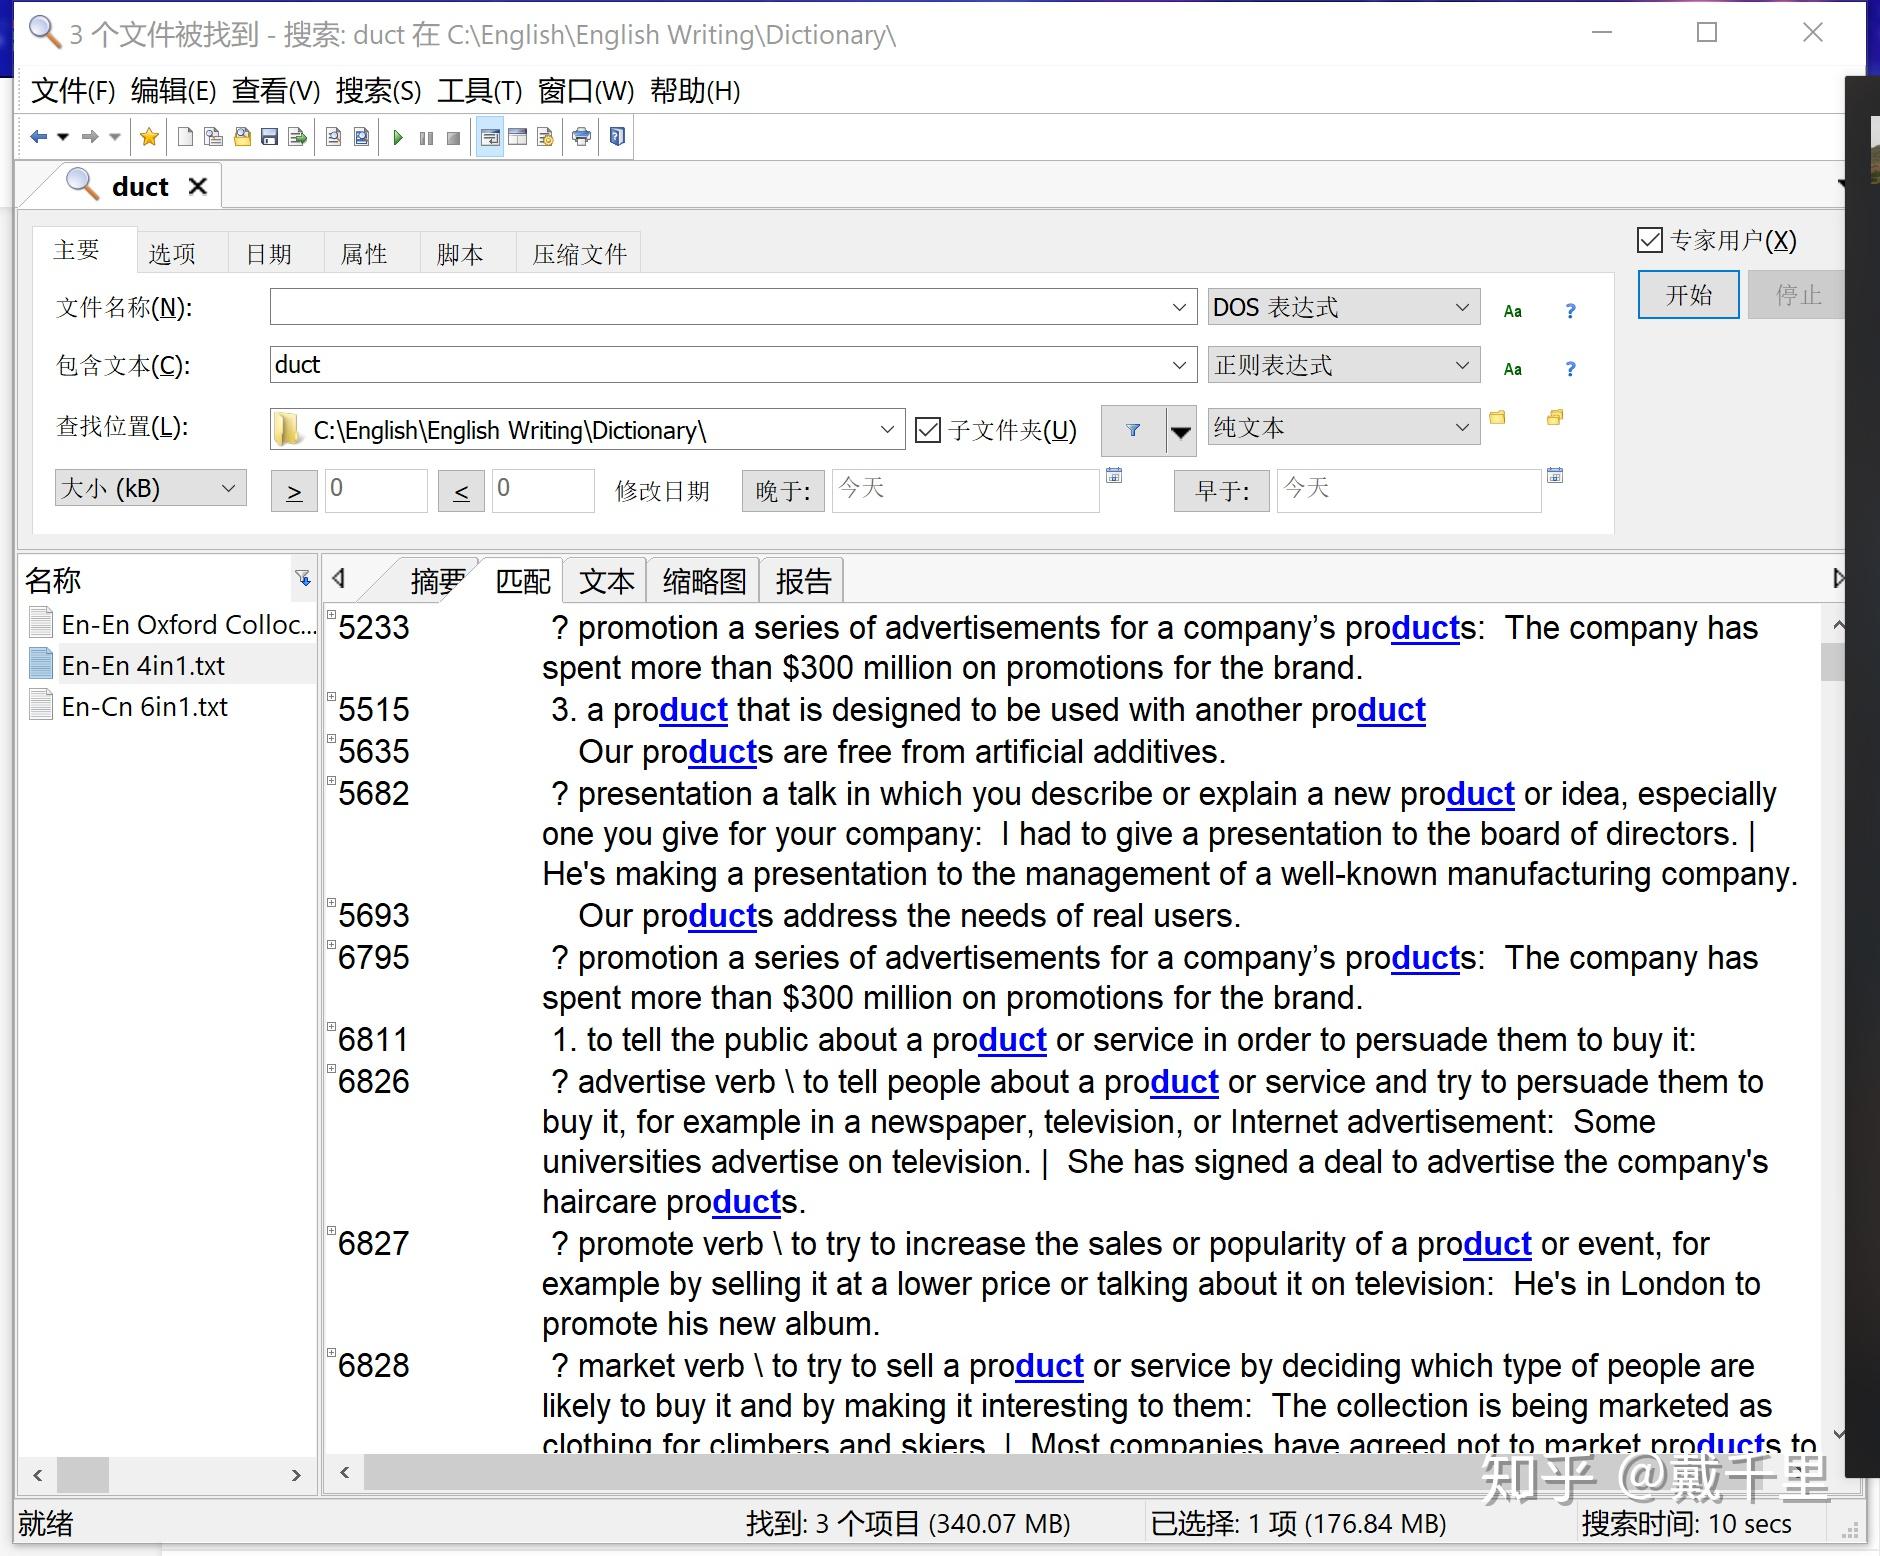Click the highlighted word-wrap view toolbar icon
Image resolution: width=1880 pixels, height=1556 pixels.
click(x=490, y=137)
